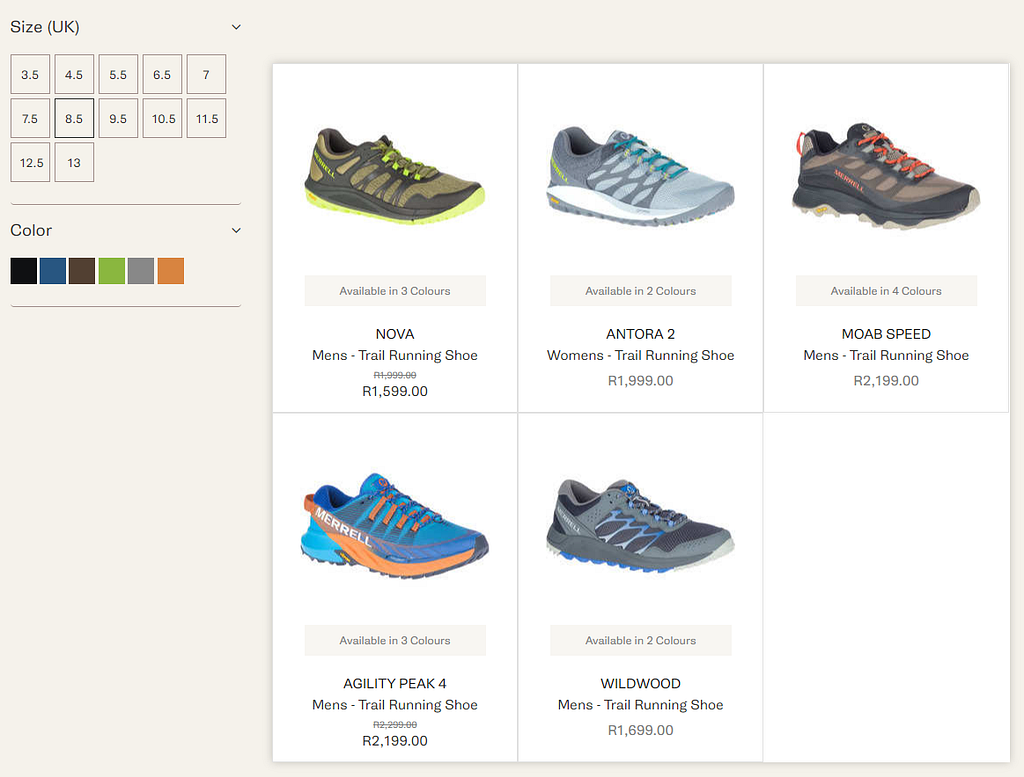The height and width of the screenshot is (777, 1024).
Task: Click Nova struck-through price R1,999.00
Action: pos(394,375)
